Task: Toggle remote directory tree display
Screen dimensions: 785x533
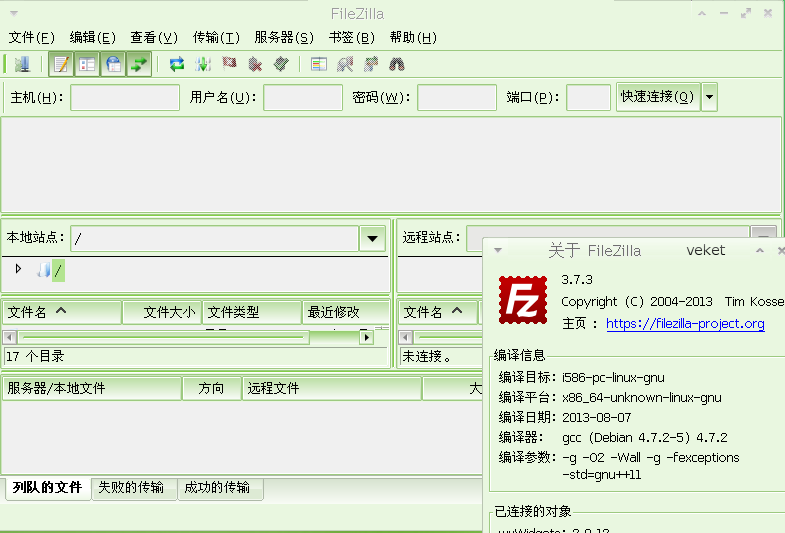Action: click(x=113, y=64)
